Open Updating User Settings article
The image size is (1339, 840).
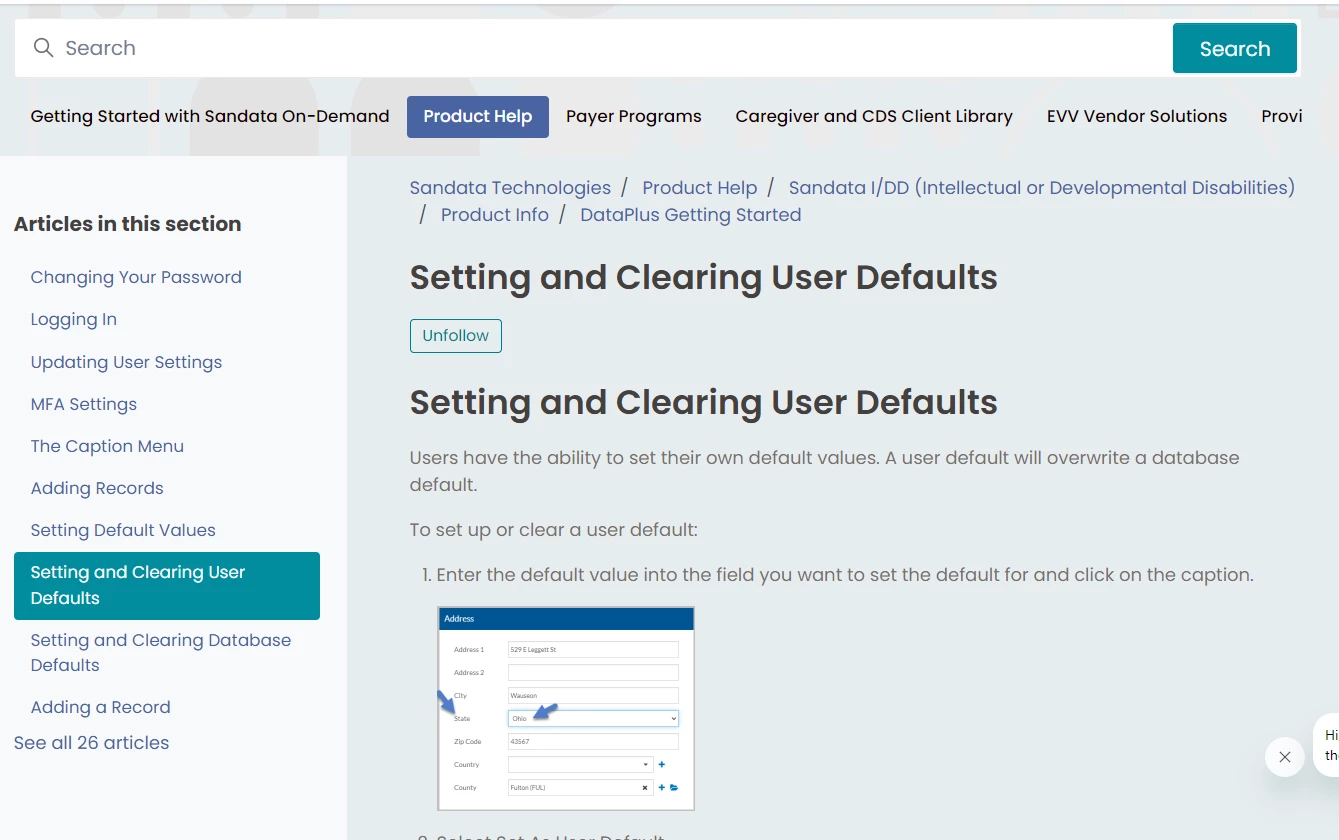tap(126, 362)
